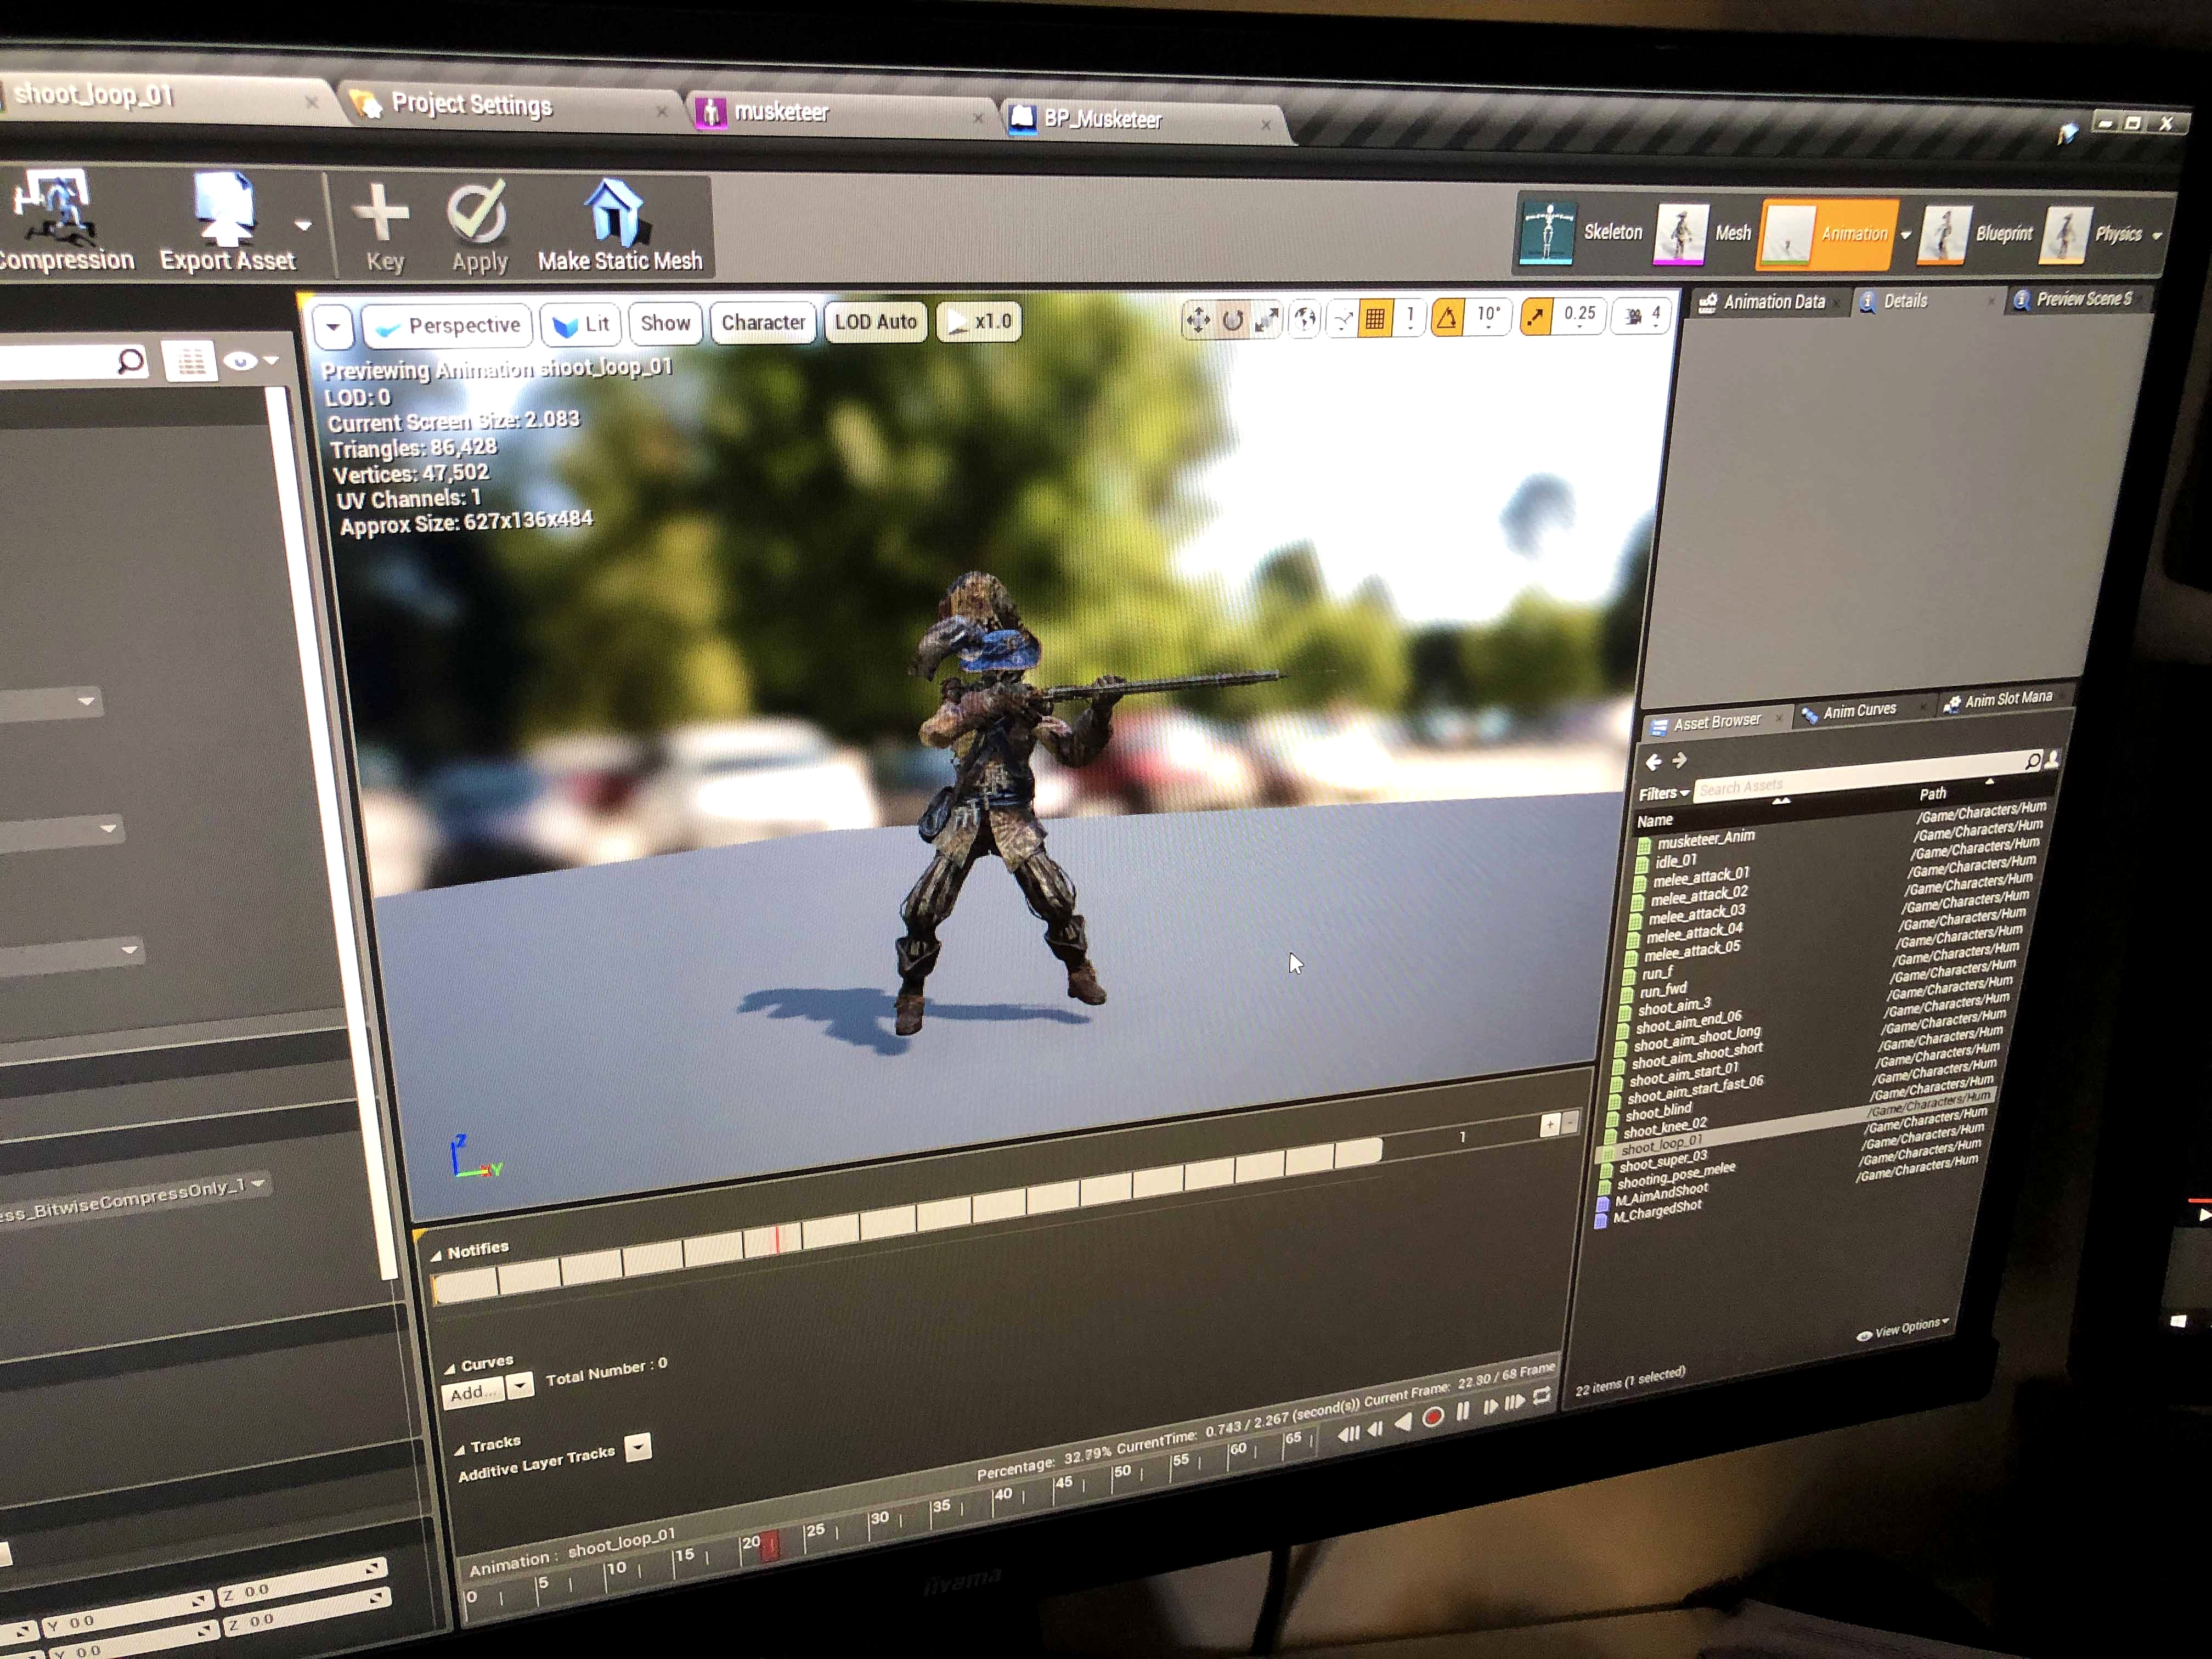2212x1659 pixels.
Task: Toggle grid snapping in the viewport
Action: [1375, 318]
